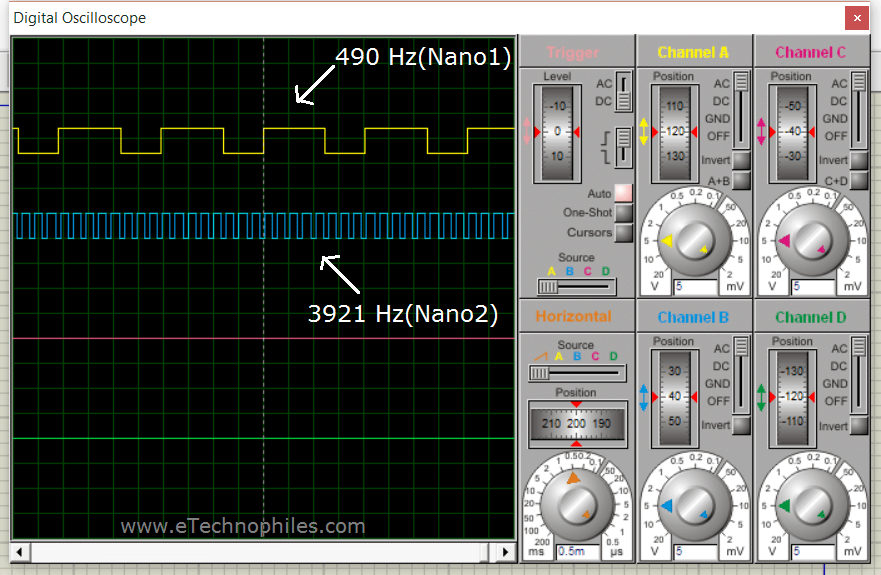Click Channel D Position thumbwheel
The width and height of the screenshot is (881, 575).
(792, 398)
